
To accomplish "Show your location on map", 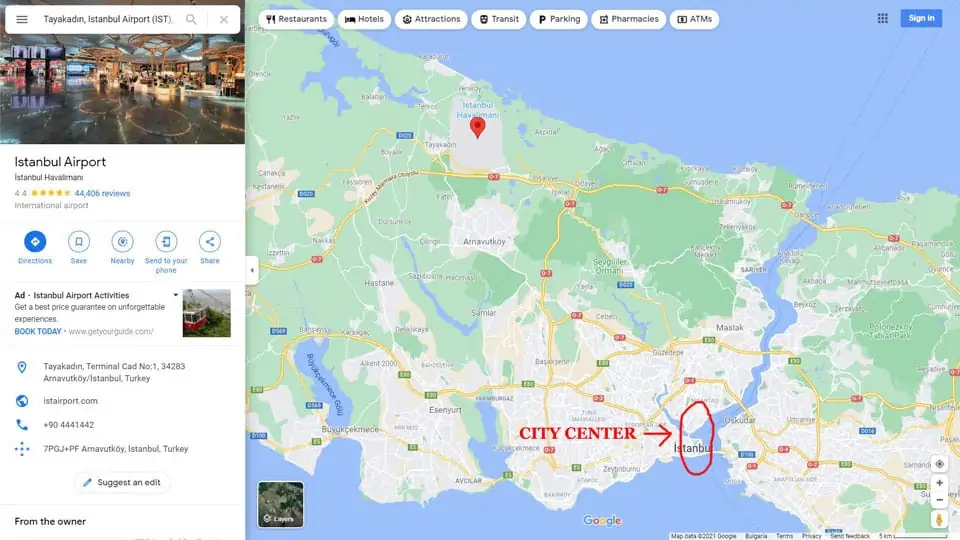I will pos(939,464).
